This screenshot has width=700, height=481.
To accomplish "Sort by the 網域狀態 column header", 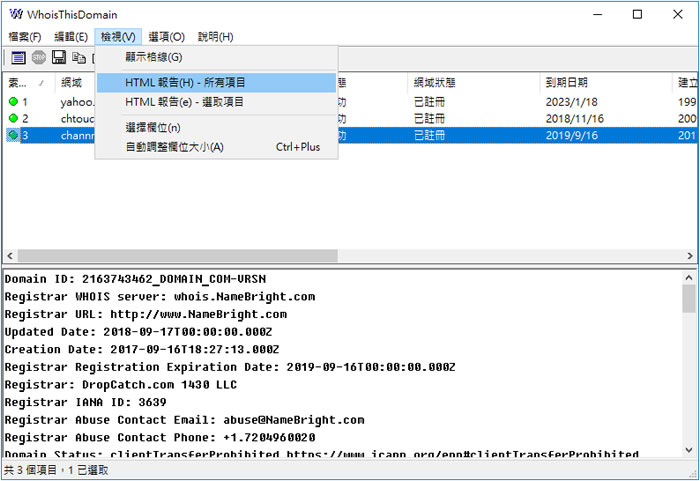I will pos(473,83).
